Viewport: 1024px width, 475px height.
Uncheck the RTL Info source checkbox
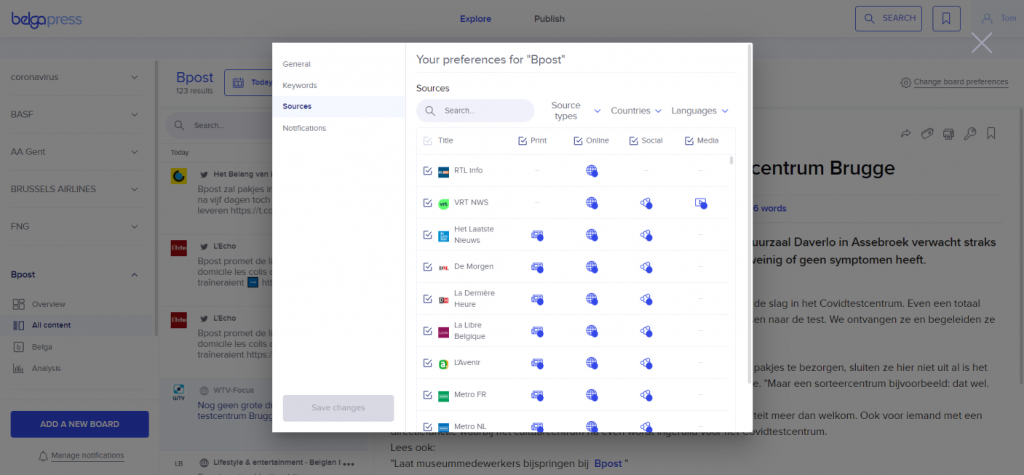428,171
